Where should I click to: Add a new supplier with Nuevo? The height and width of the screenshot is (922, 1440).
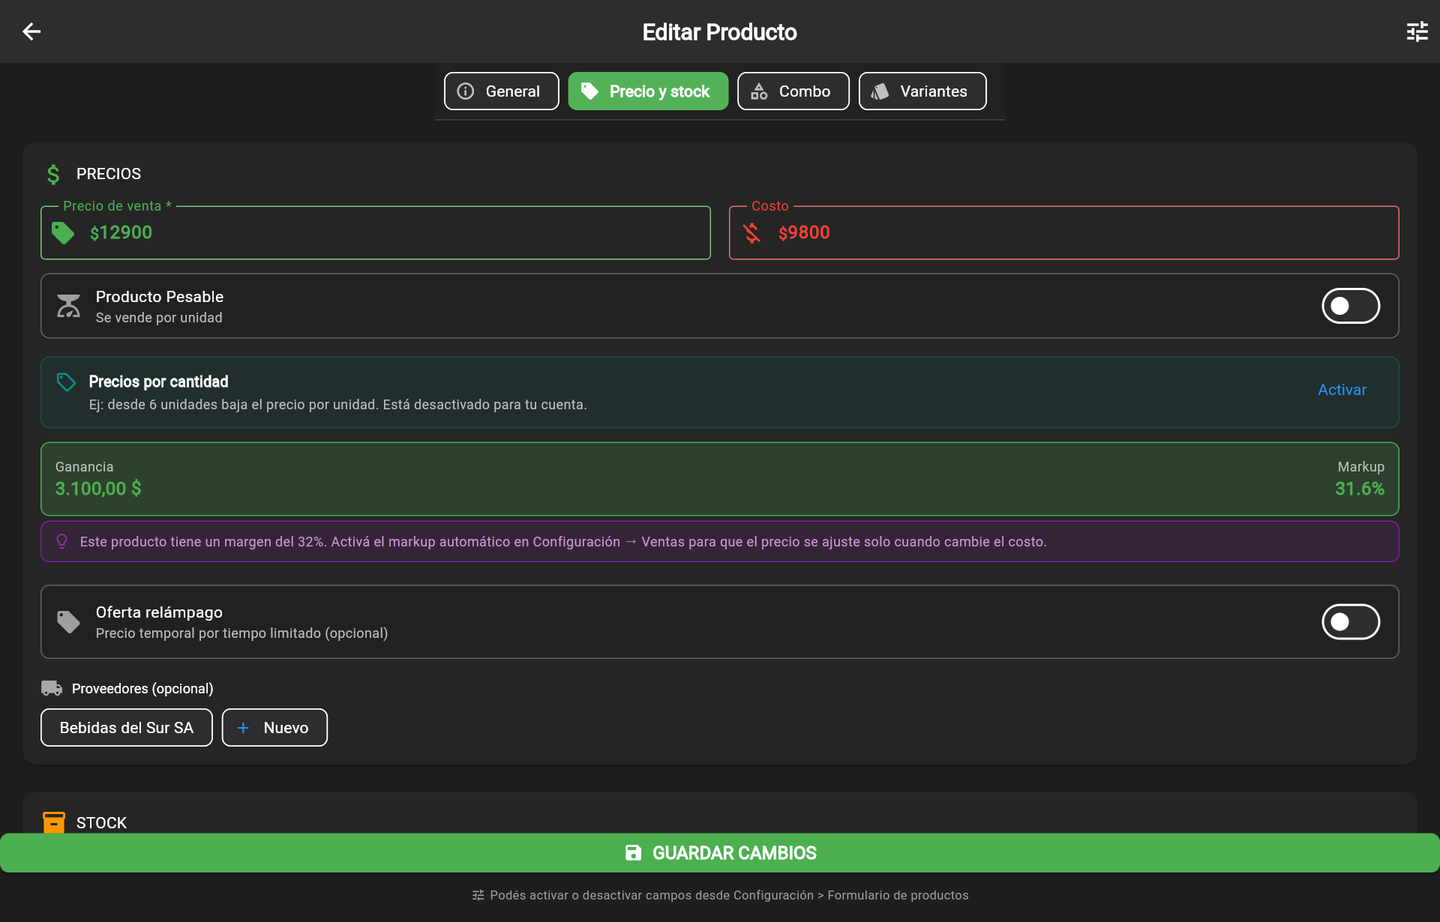click(x=274, y=728)
